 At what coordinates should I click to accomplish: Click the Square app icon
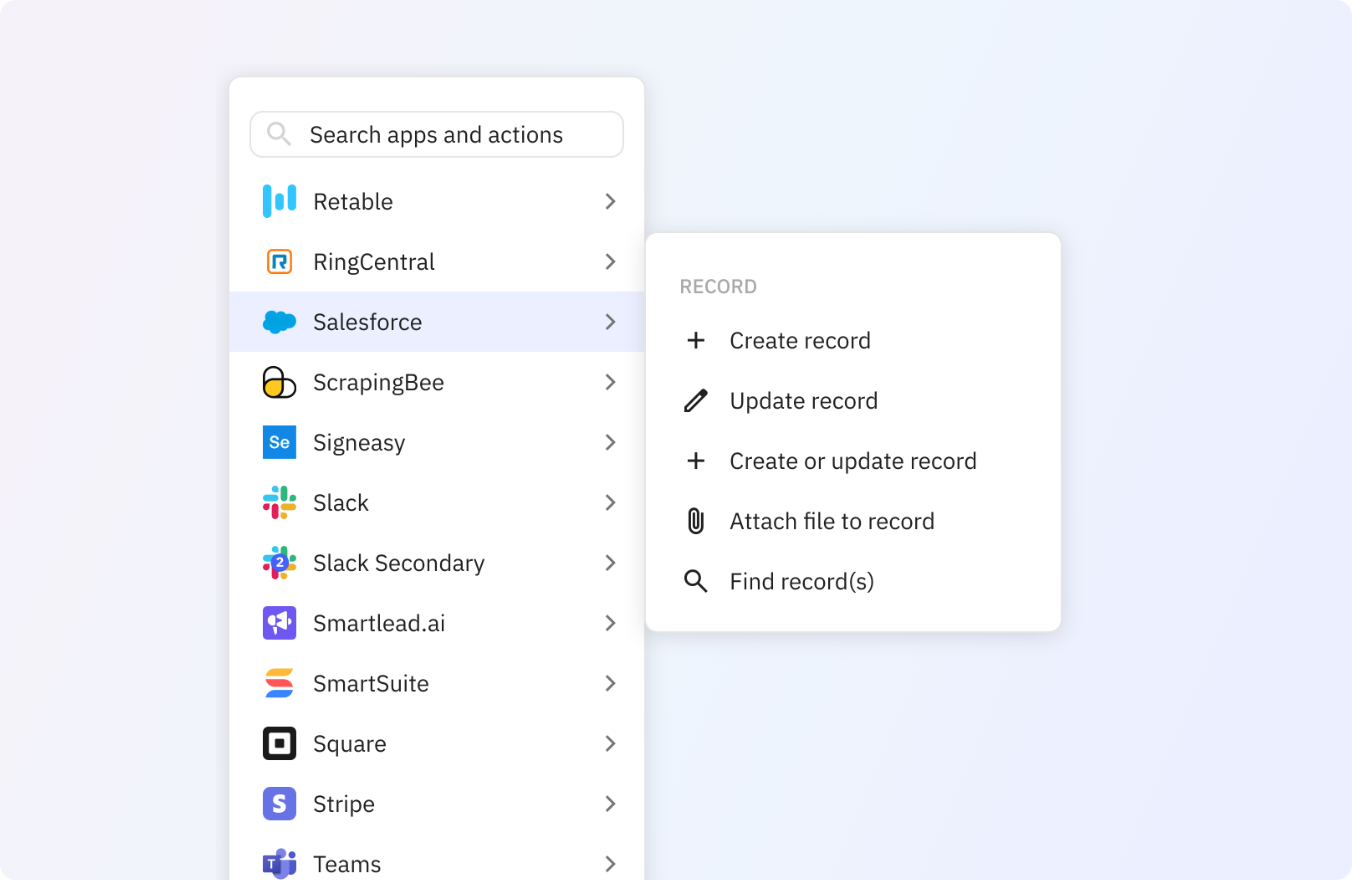[x=279, y=743]
